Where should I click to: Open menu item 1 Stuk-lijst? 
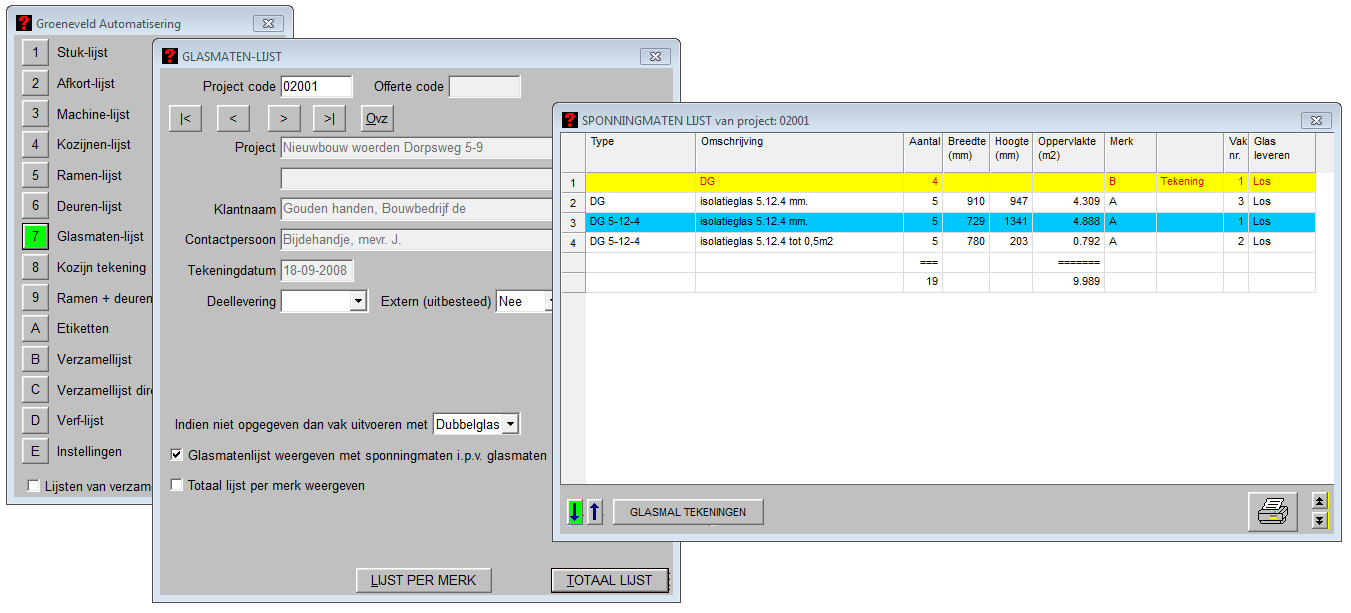tap(35, 52)
